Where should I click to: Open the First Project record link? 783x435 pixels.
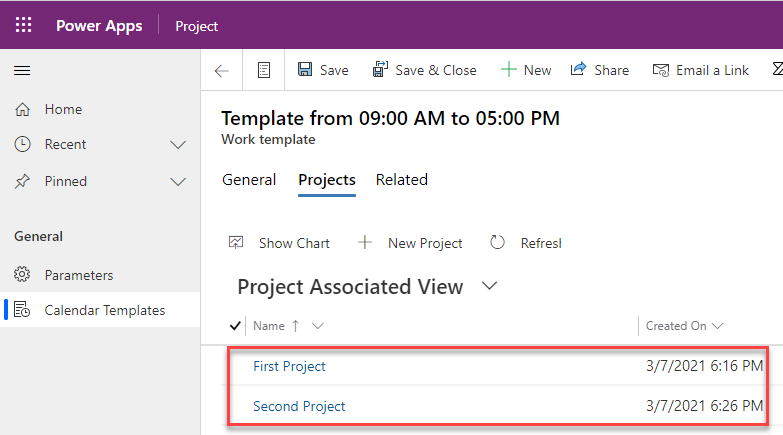pos(289,366)
